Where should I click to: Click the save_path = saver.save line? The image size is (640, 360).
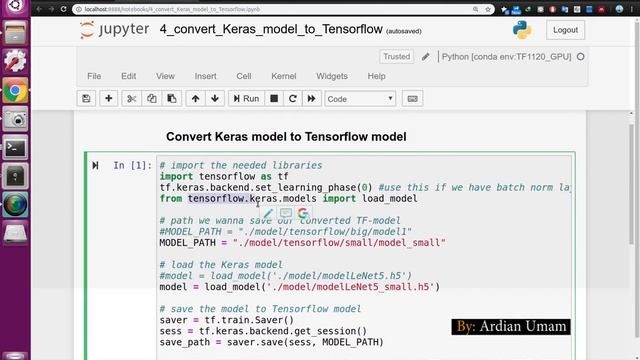coord(271,342)
